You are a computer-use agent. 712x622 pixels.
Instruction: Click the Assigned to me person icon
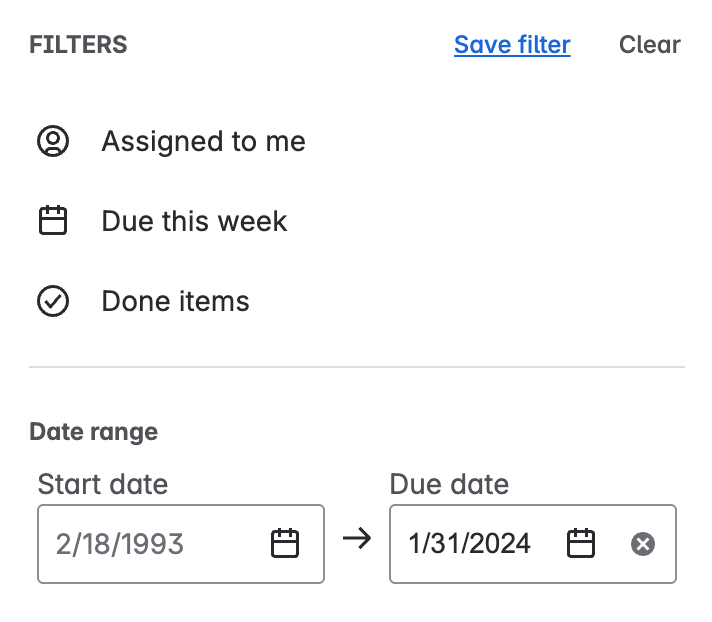[53, 141]
